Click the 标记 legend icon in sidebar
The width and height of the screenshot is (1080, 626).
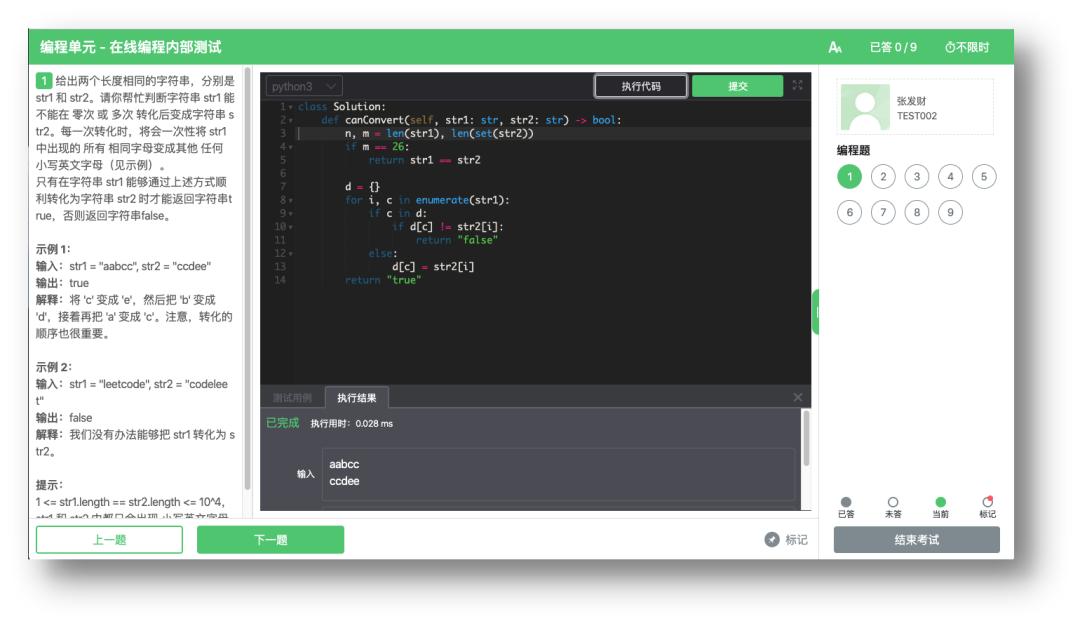click(988, 501)
